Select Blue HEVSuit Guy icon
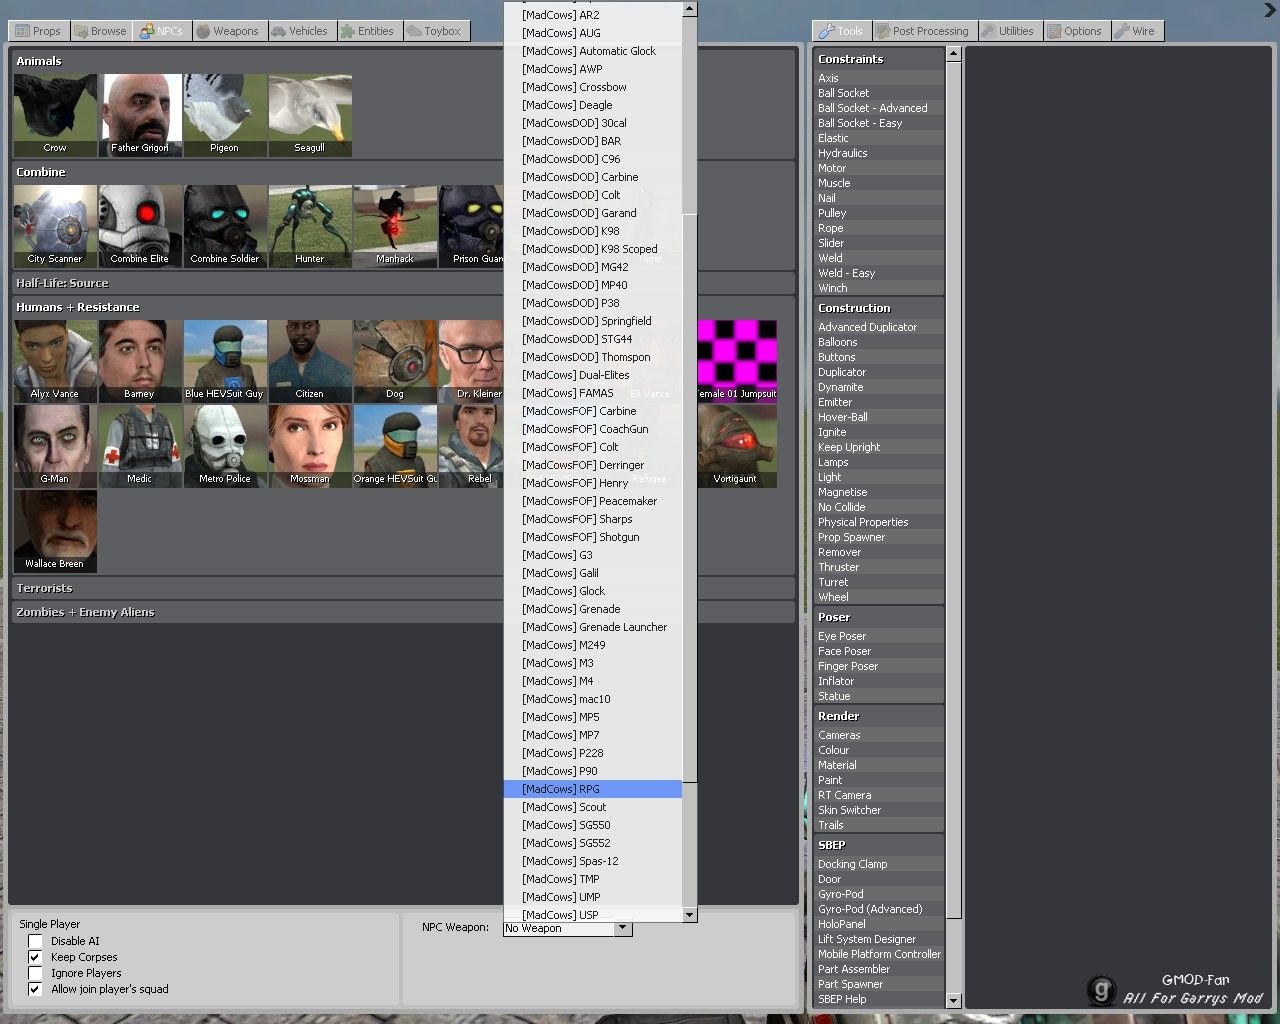Image resolution: width=1280 pixels, height=1024 pixels. (225, 361)
